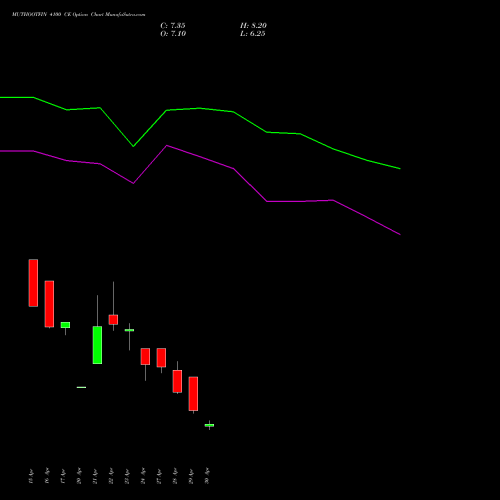Click the 20 Apr flat green candle
This screenshot has height=500, width=500.
pos(81,387)
